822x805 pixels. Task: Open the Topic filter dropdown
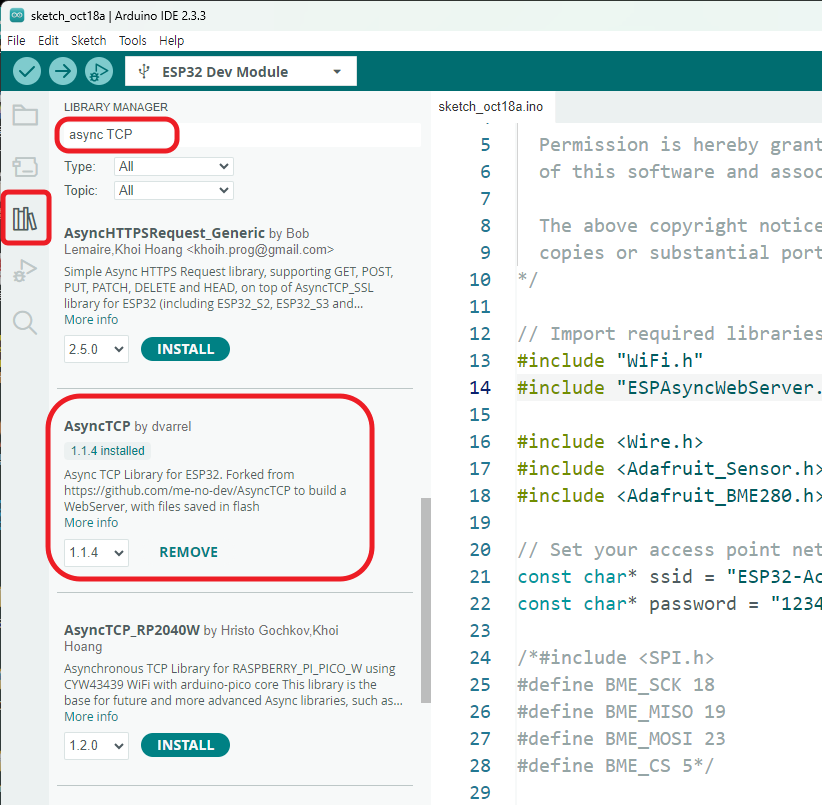point(174,190)
